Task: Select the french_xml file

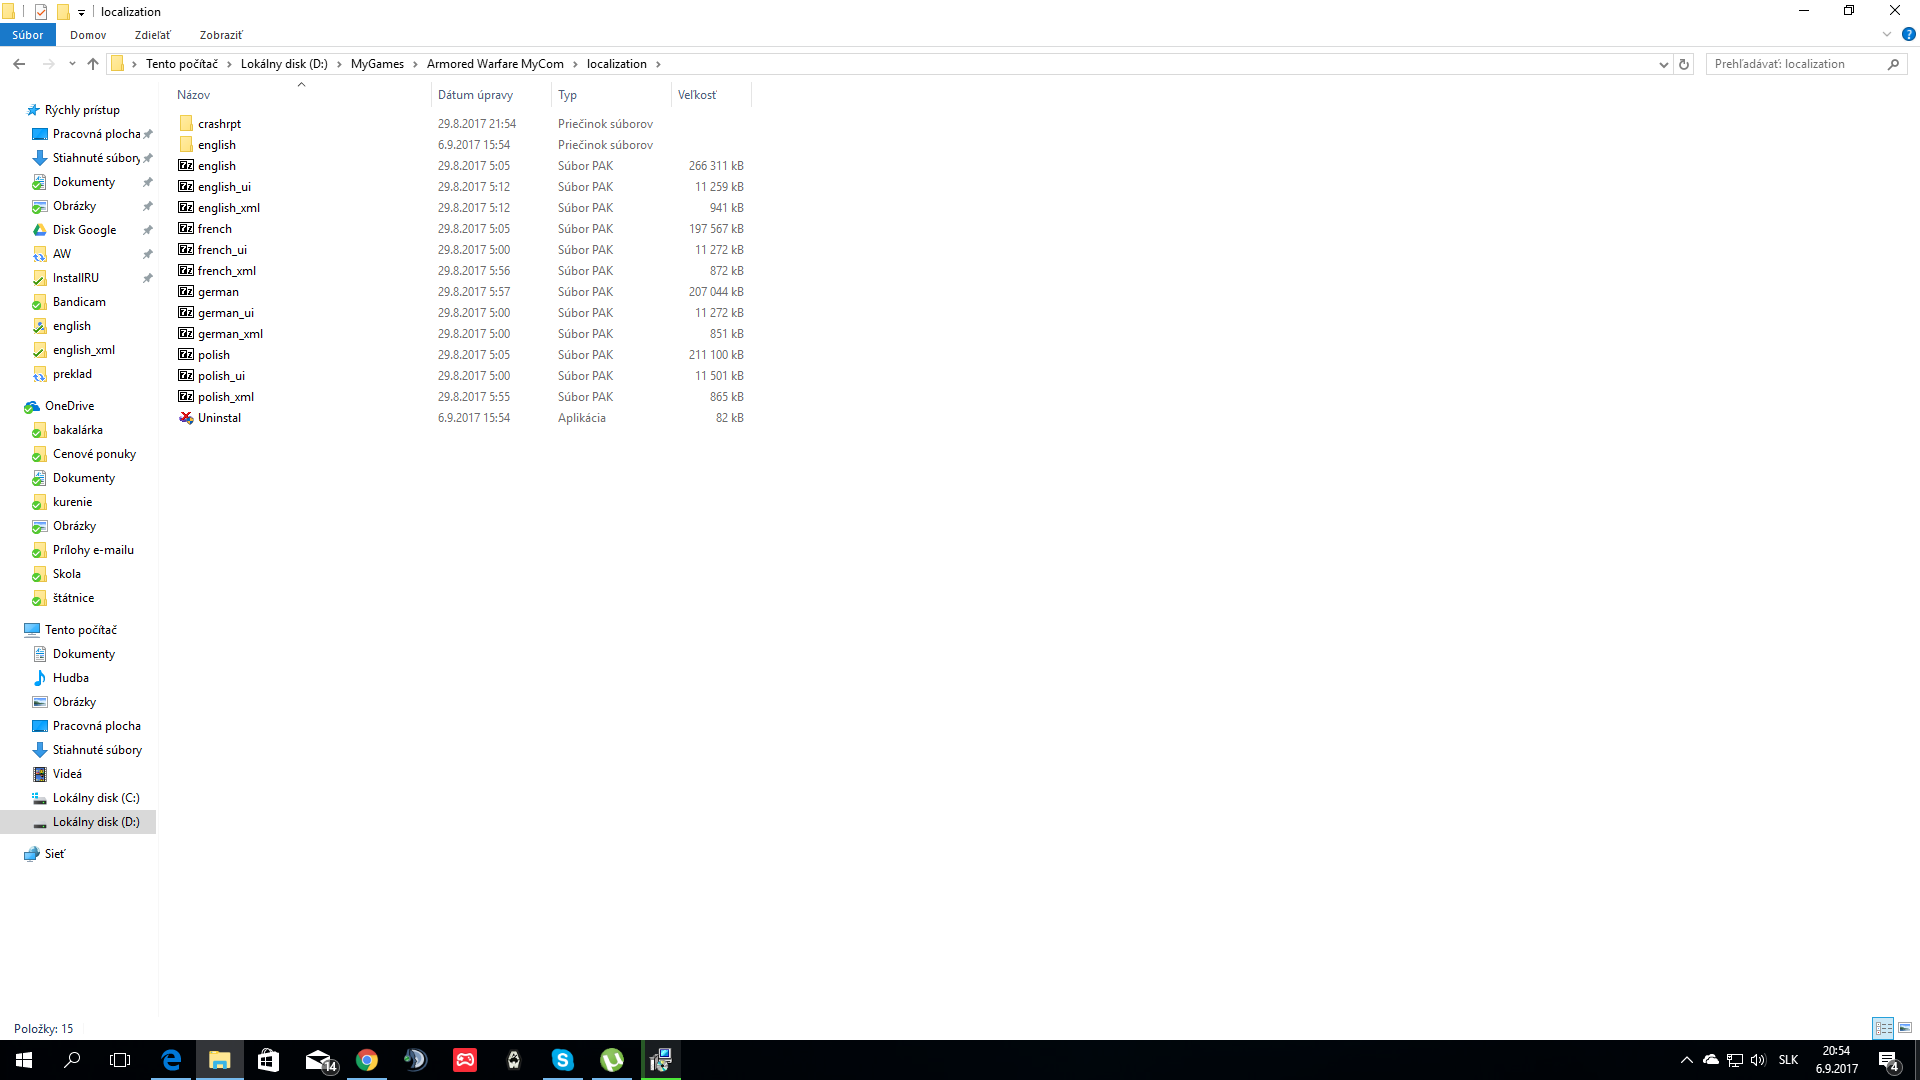Action: coord(227,271)
